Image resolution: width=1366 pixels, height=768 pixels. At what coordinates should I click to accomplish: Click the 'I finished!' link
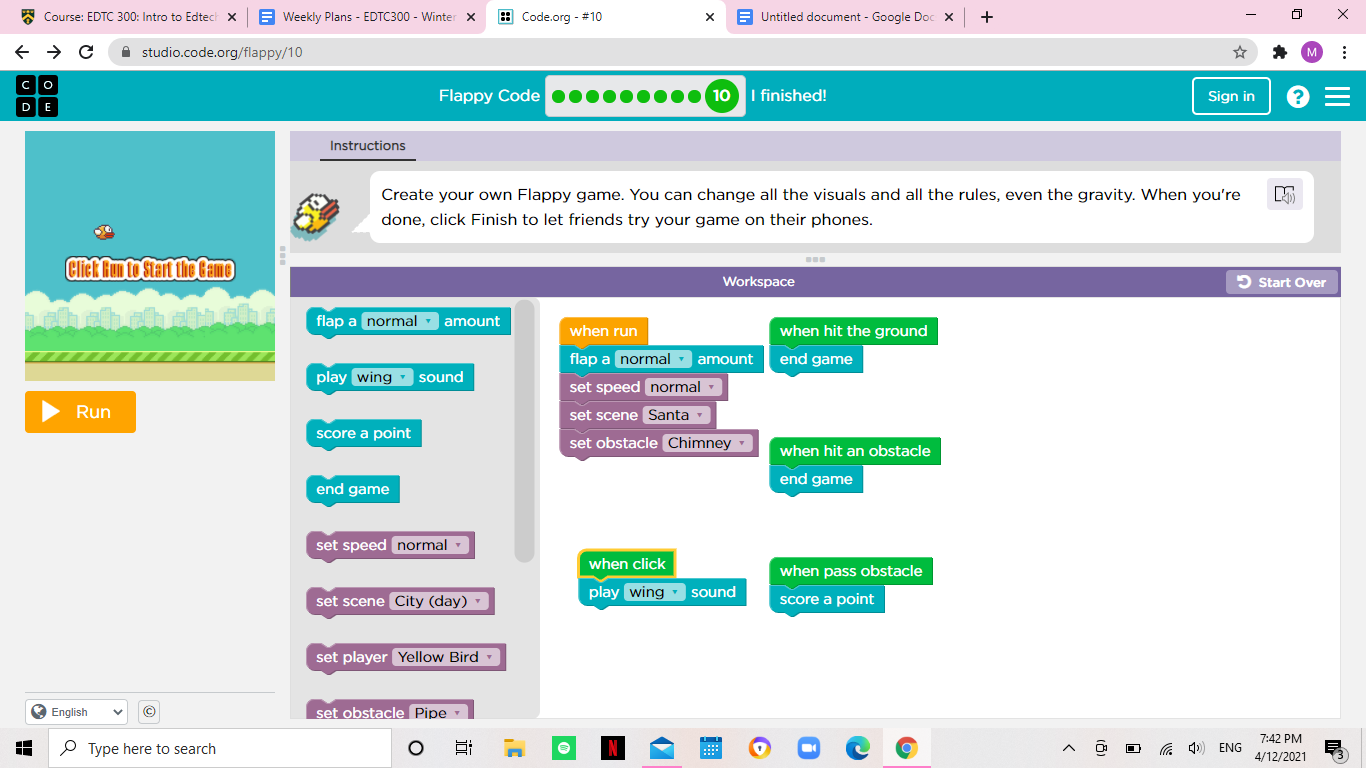pos(788,96)
